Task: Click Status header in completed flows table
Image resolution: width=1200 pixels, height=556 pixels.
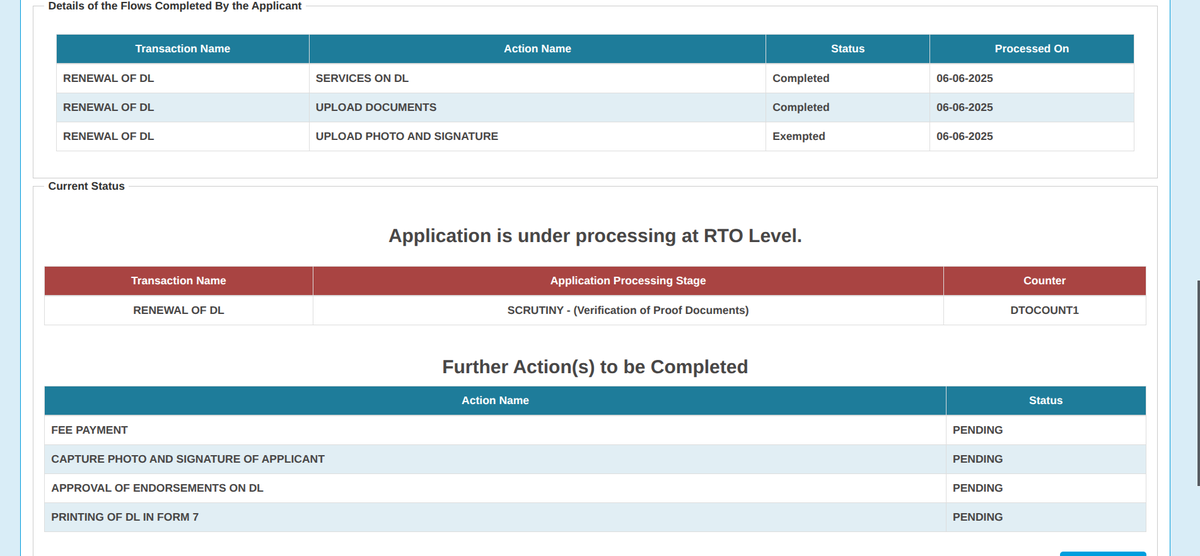Action: point(847,48)
